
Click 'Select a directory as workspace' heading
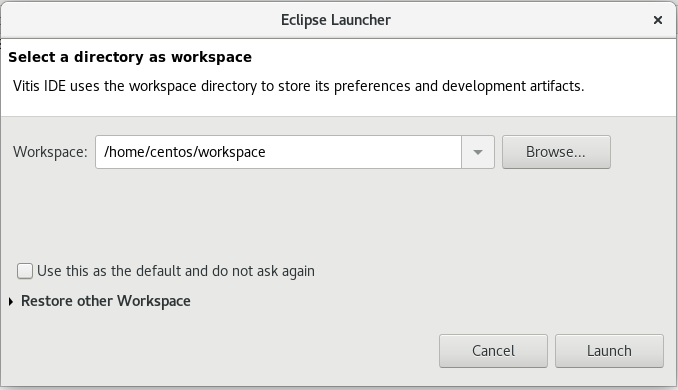click(x=130, y=57)
